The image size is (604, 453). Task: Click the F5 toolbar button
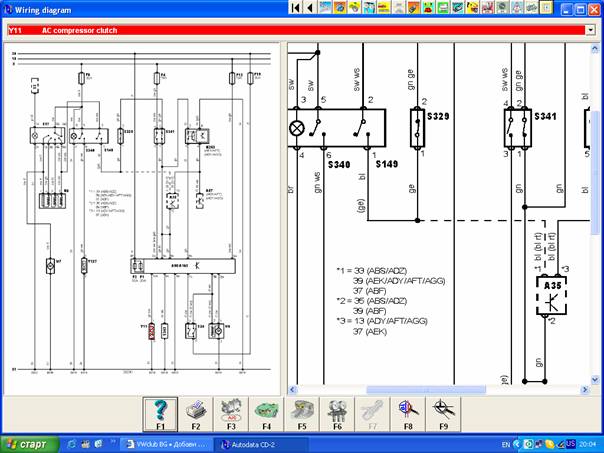tap(300, 414)
